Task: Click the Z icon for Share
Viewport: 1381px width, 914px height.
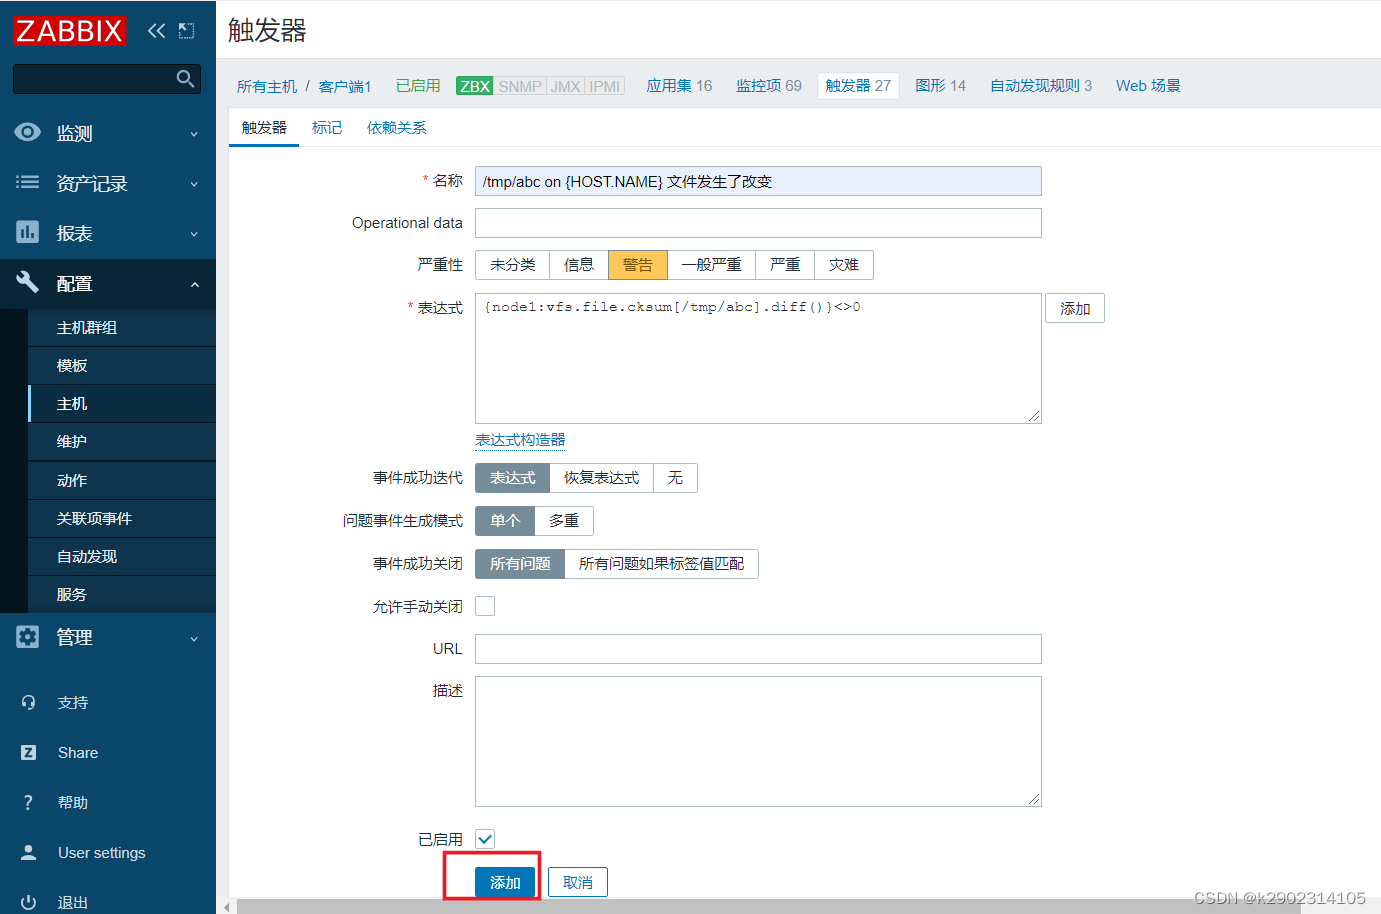Action: [x=28, y=752]
